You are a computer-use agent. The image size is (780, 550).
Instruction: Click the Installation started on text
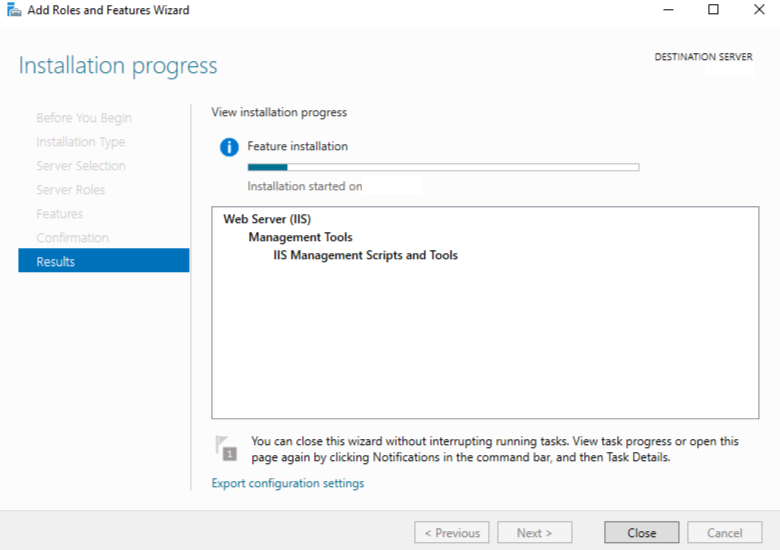(304, 186)
